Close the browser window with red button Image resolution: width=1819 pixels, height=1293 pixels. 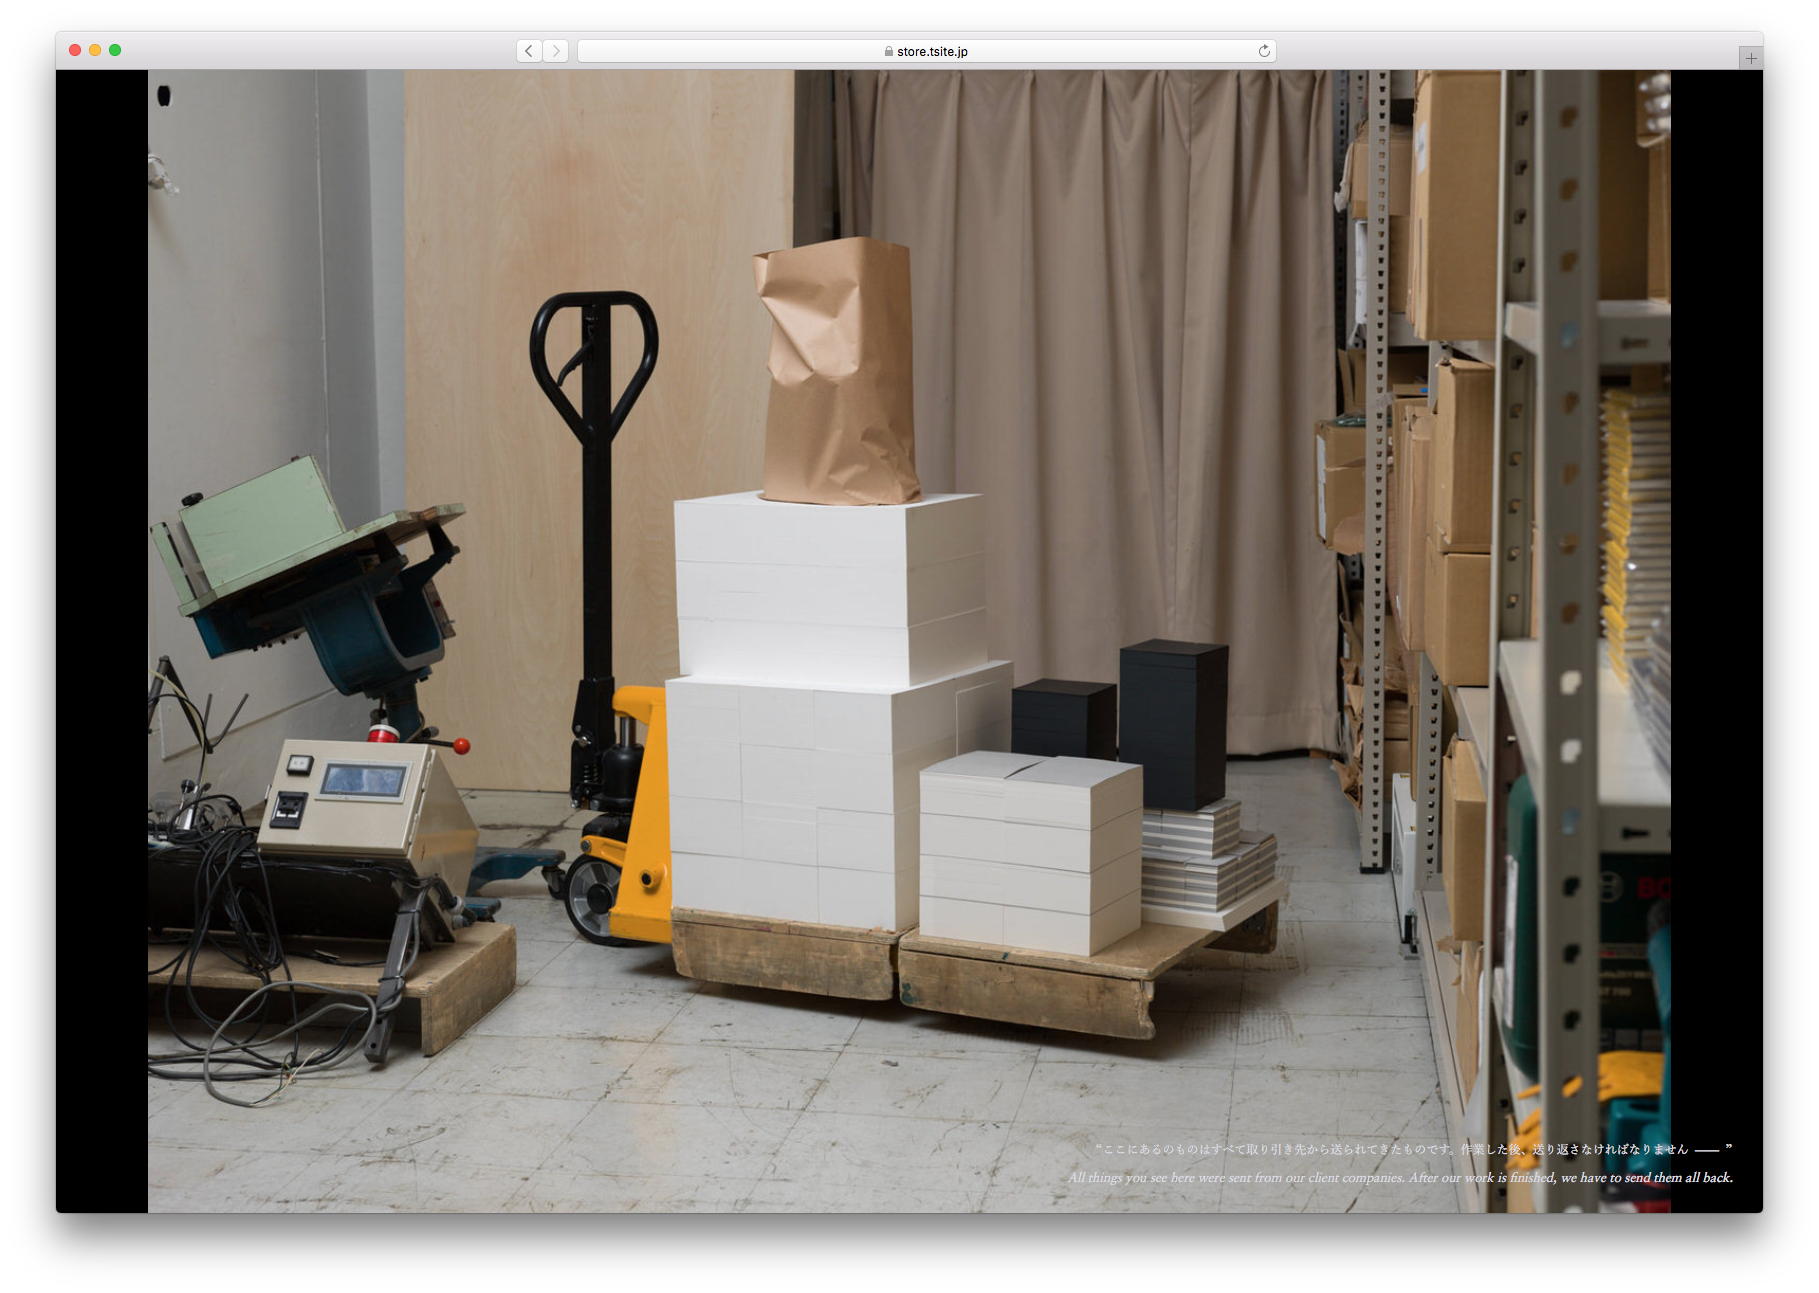75,50
